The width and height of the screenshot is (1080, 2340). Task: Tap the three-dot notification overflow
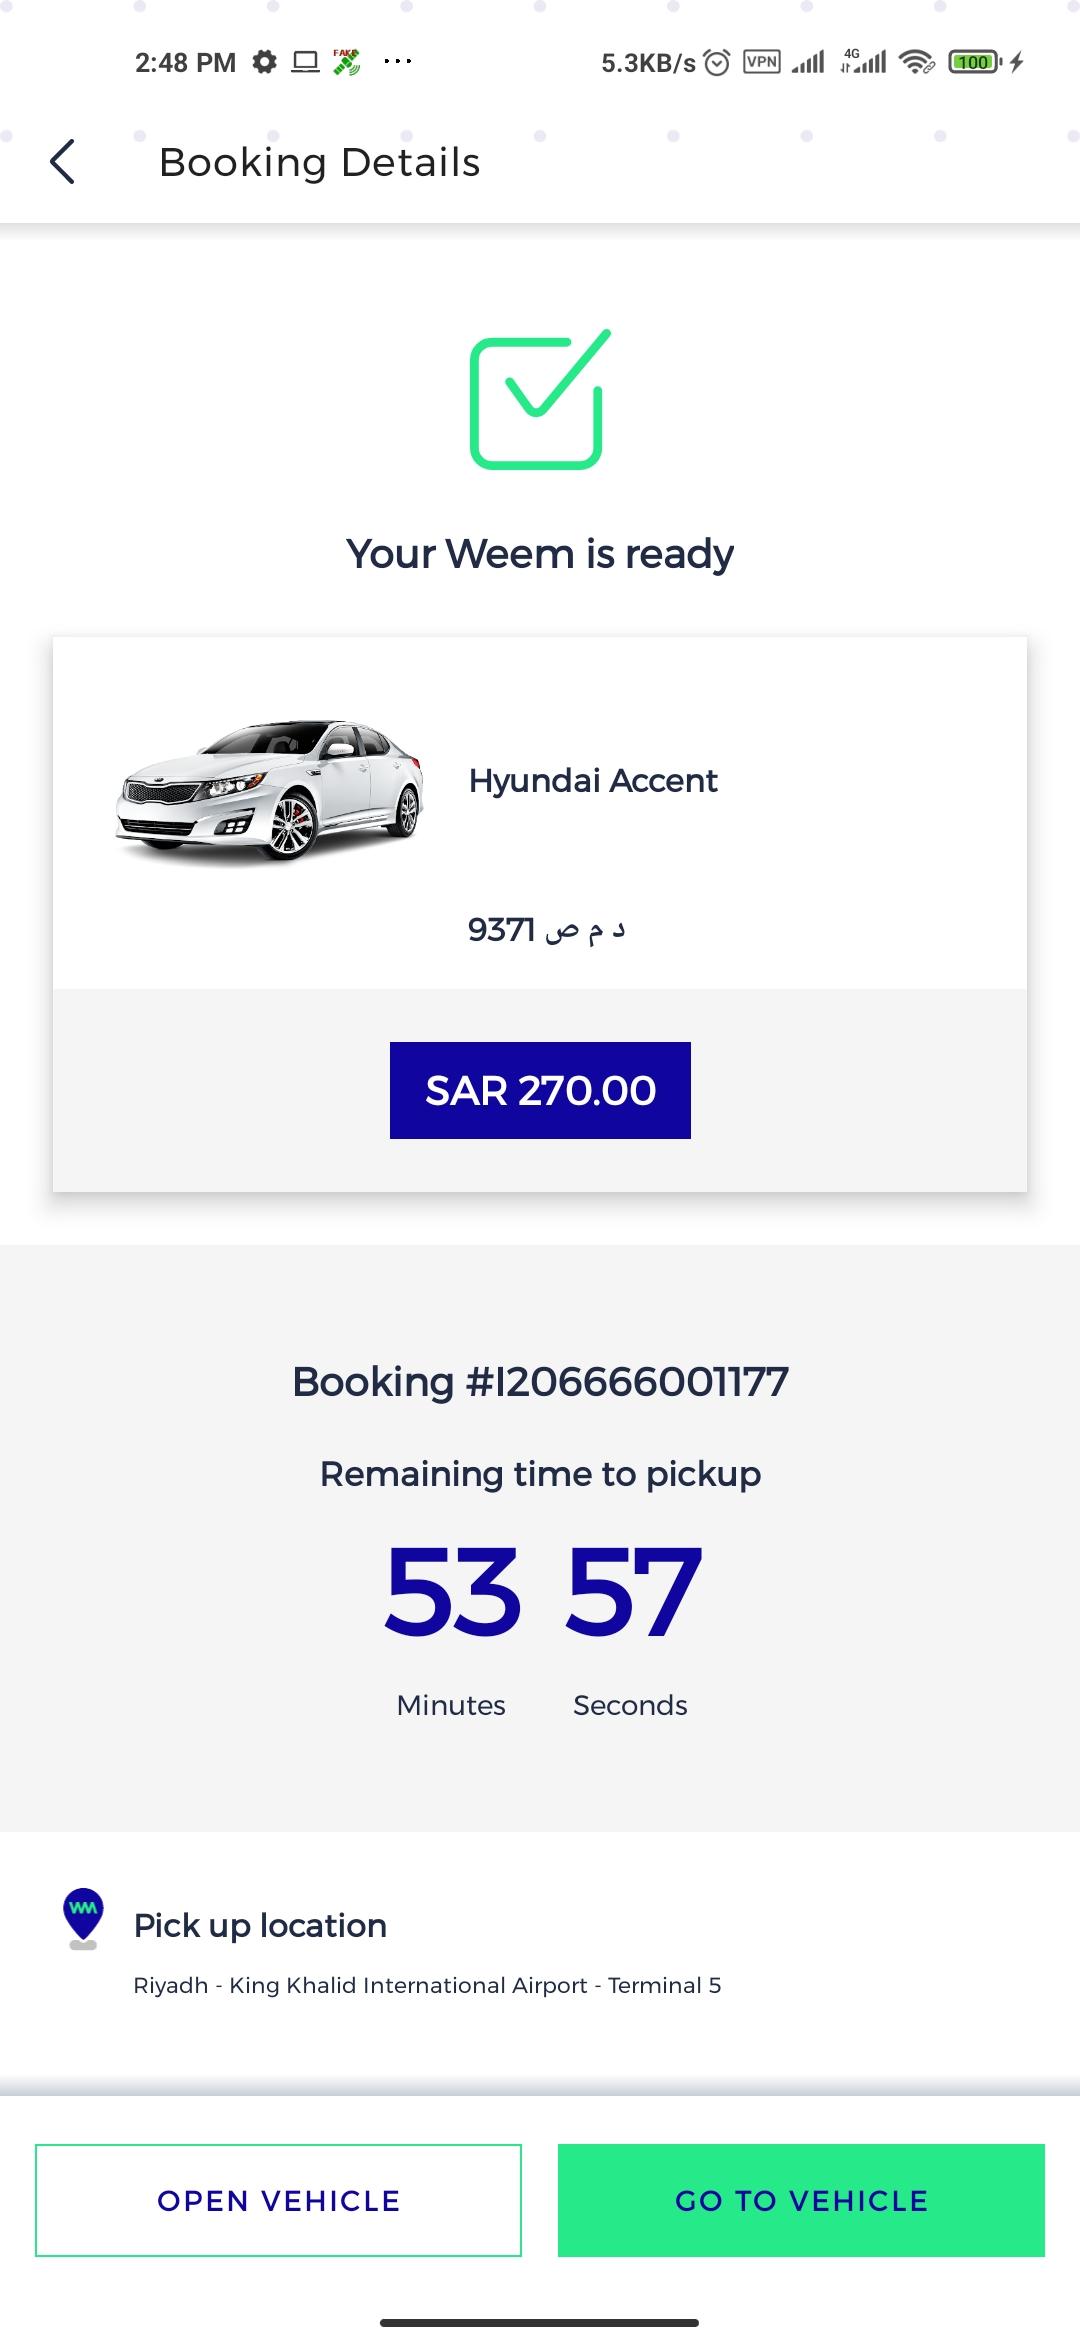pyautogui.click(x=398, y=62)
